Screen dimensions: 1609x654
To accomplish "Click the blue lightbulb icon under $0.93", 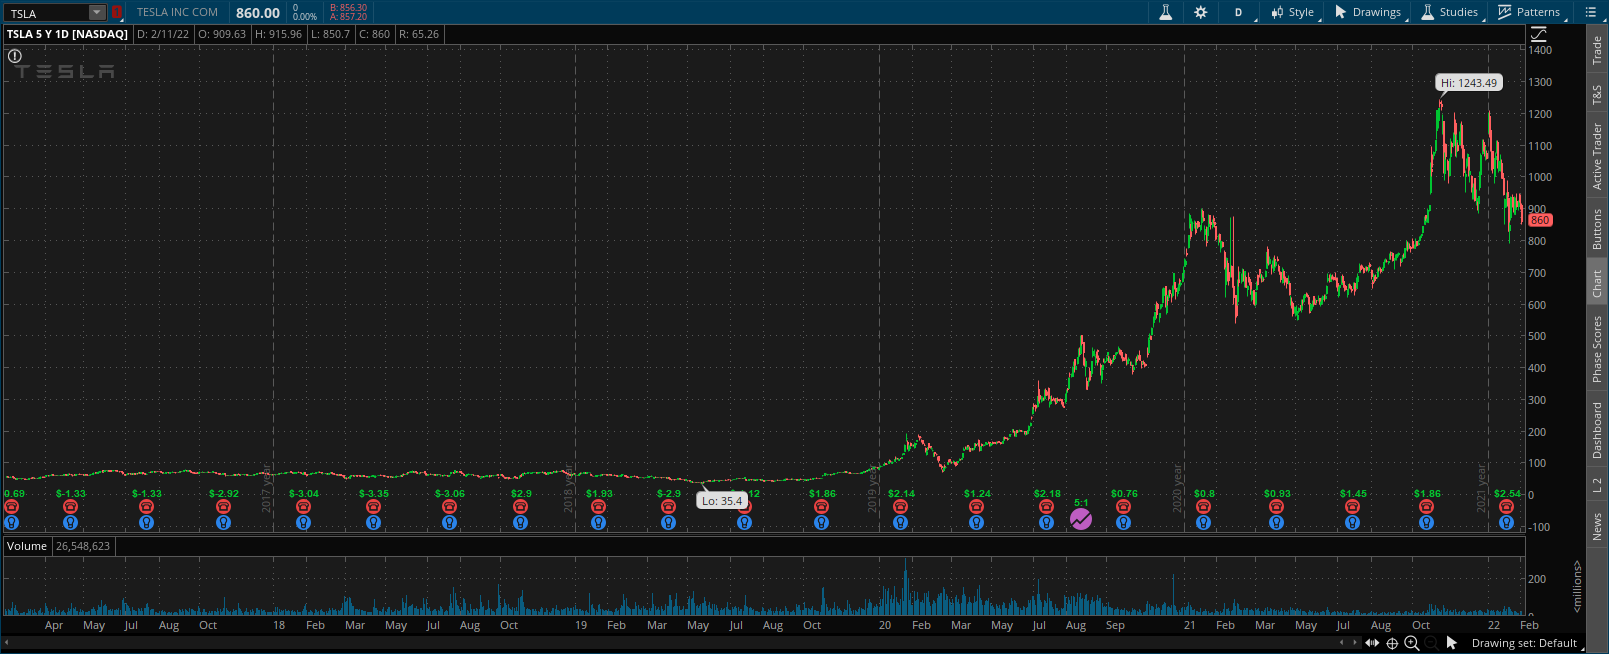I will click(x=1276, y=522).
